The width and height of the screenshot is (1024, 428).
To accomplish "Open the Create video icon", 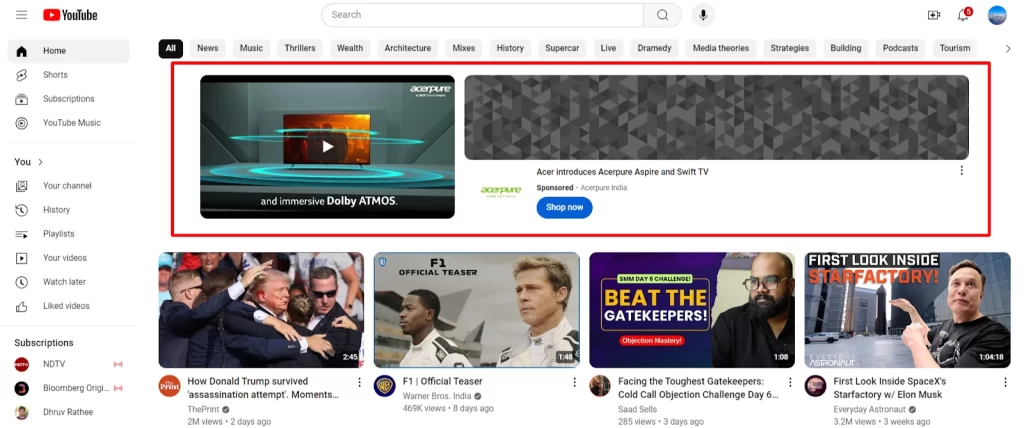I will click(x=934, y=15).
